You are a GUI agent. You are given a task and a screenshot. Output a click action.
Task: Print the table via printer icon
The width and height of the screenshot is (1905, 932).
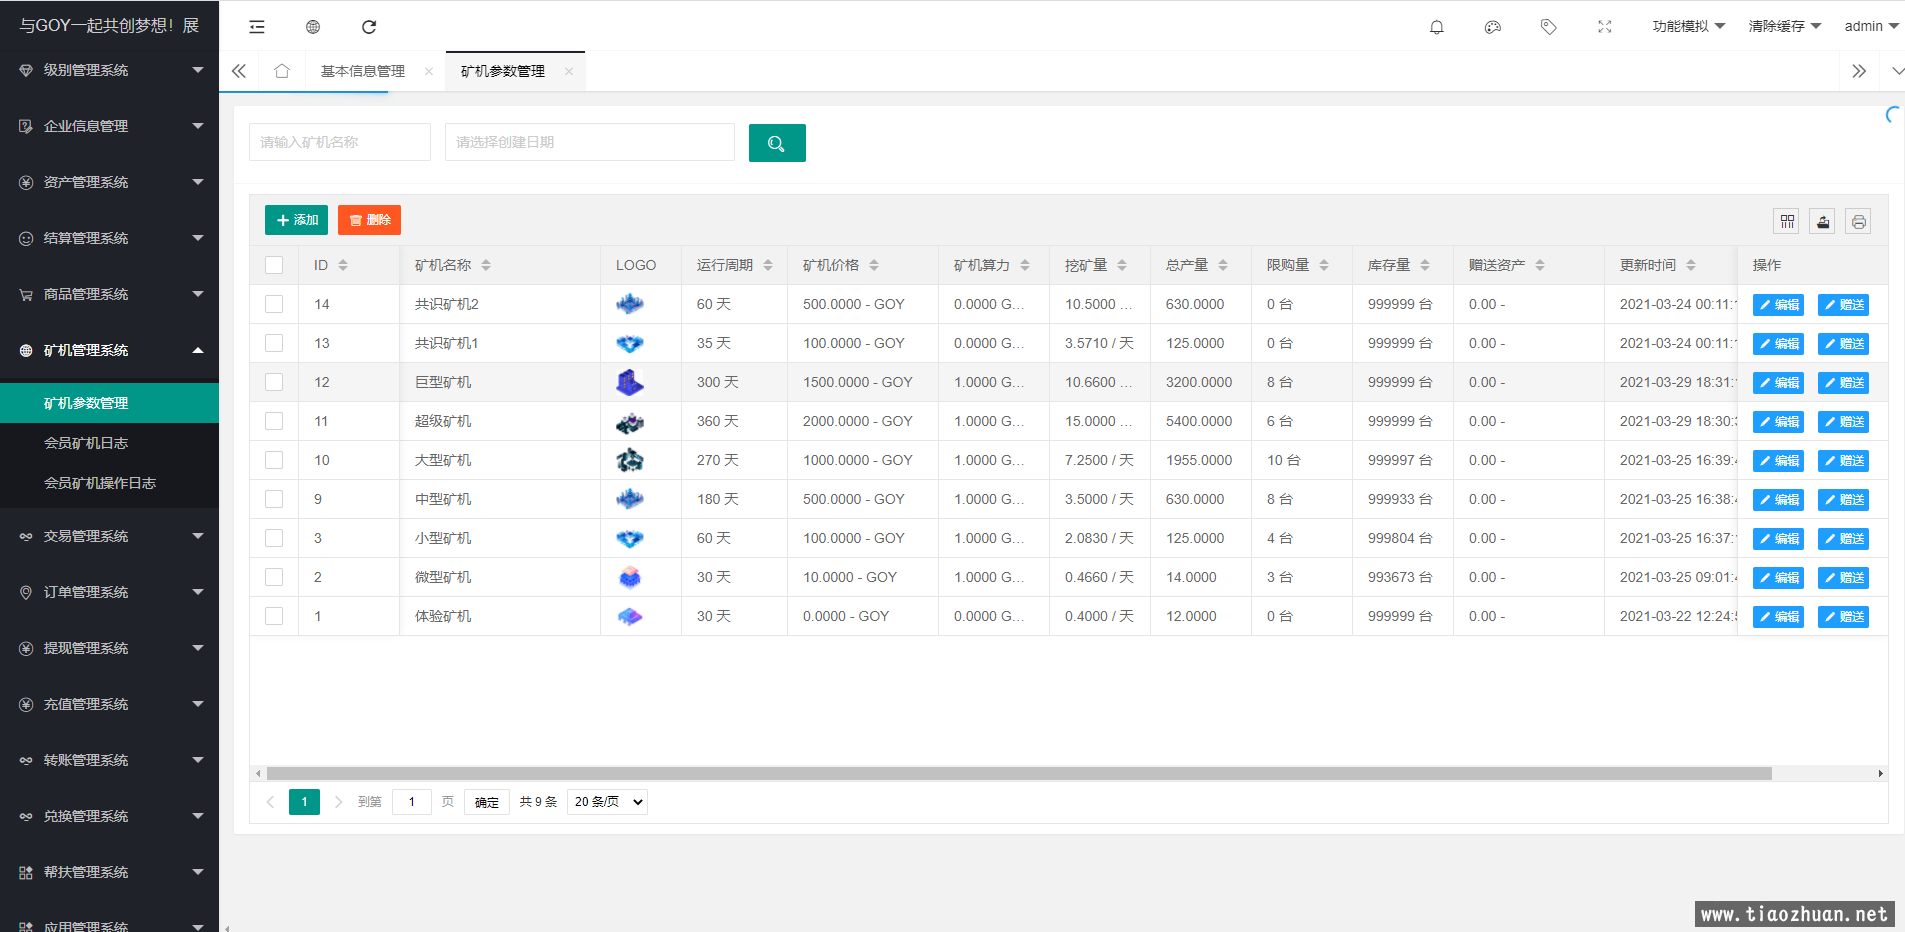[1858, 221]
